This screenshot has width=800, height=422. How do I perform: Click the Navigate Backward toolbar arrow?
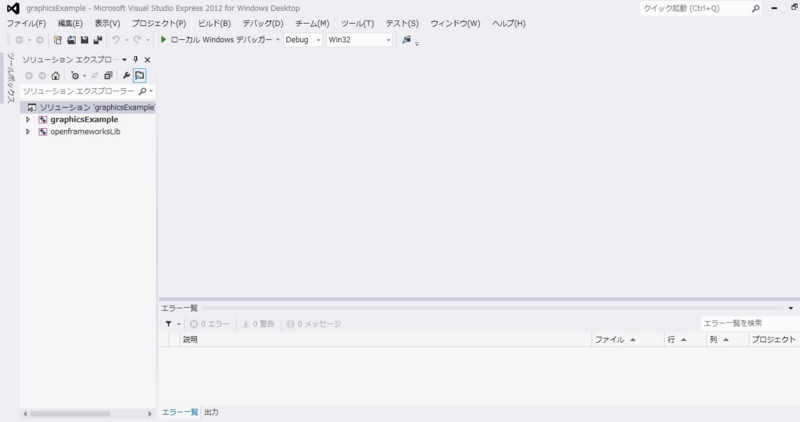(19, 40)
